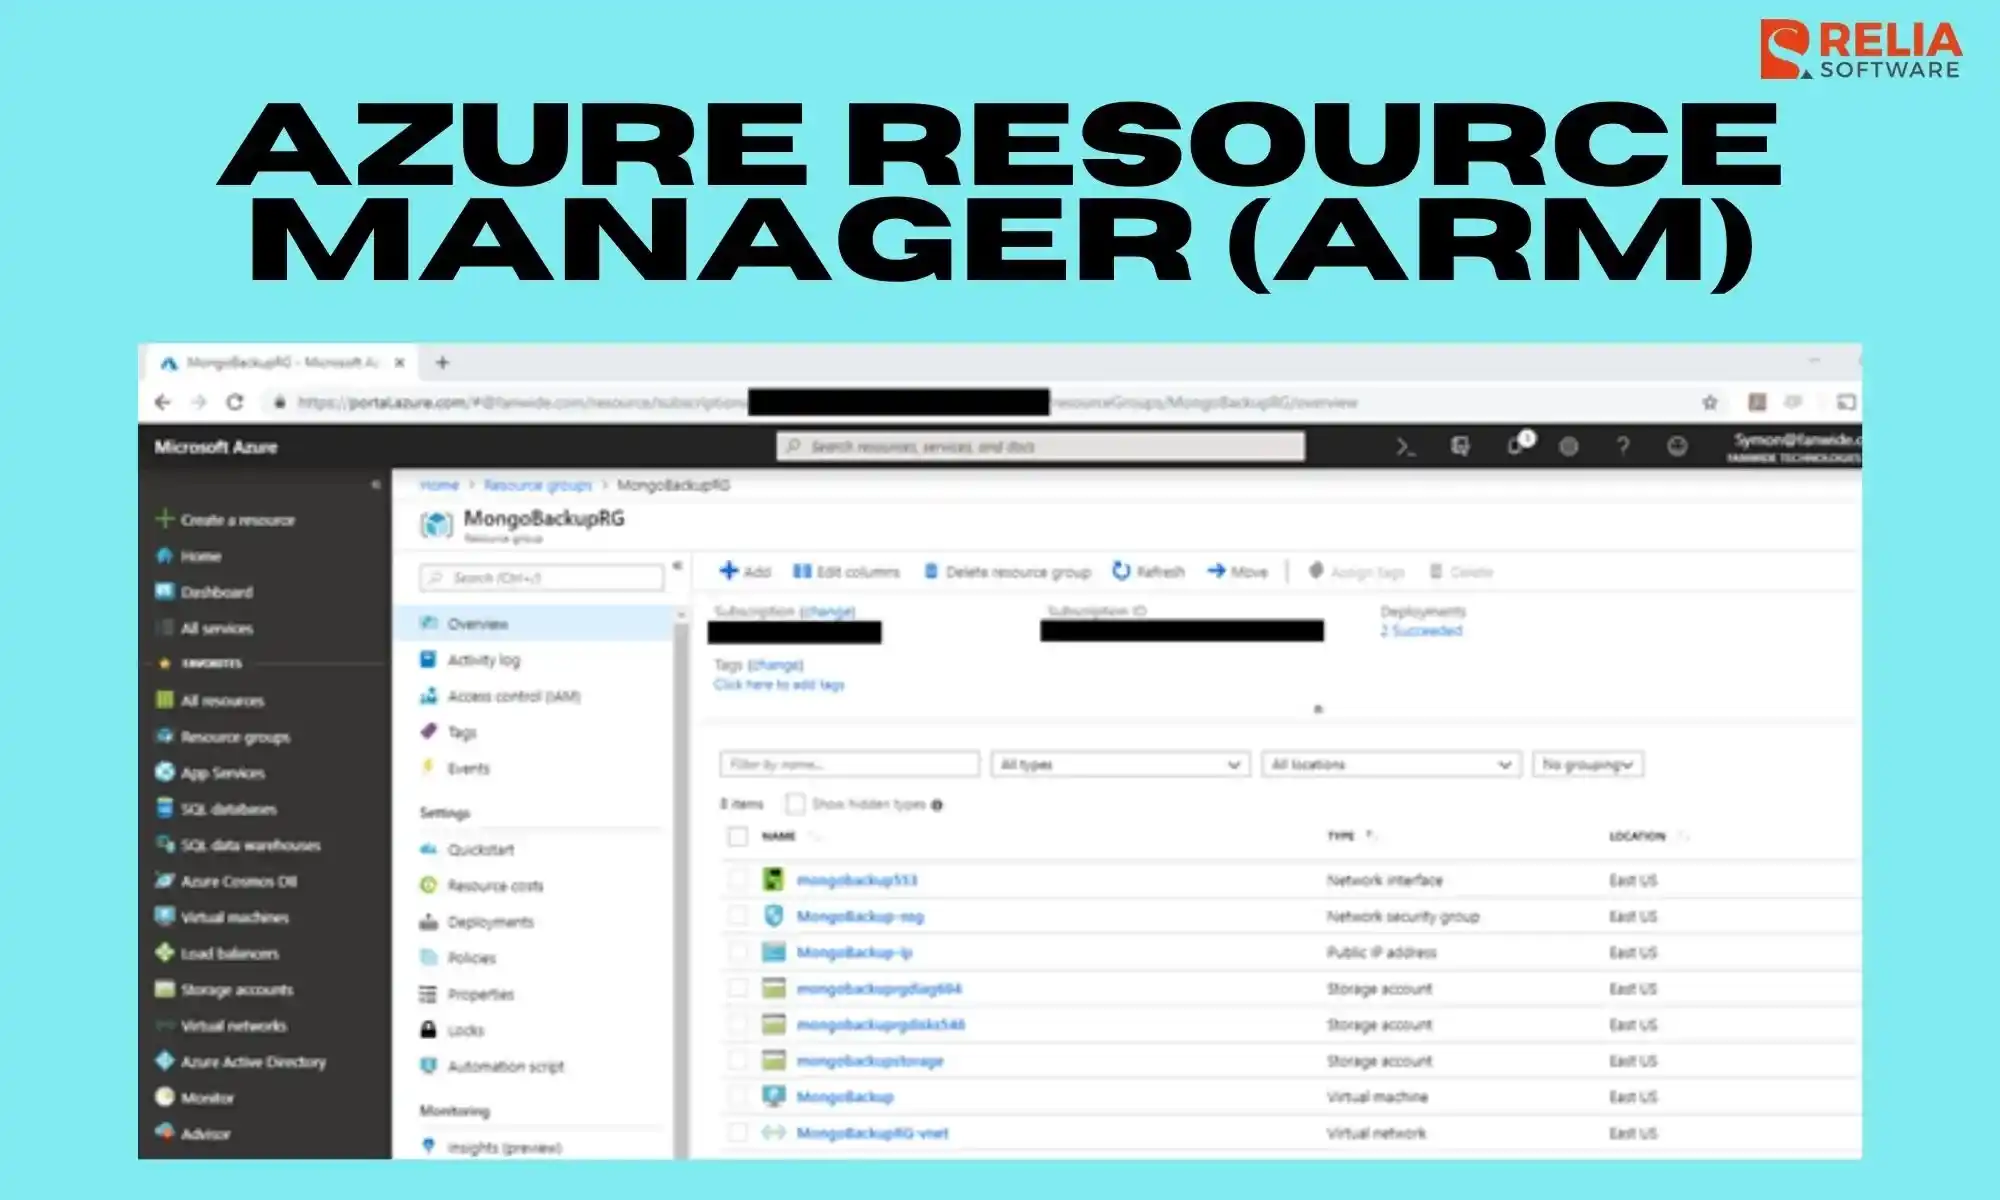Viewport: 2000px width, 1200px height.
Task: Collapse the essentials section arrow
Action: [1318, 709]
